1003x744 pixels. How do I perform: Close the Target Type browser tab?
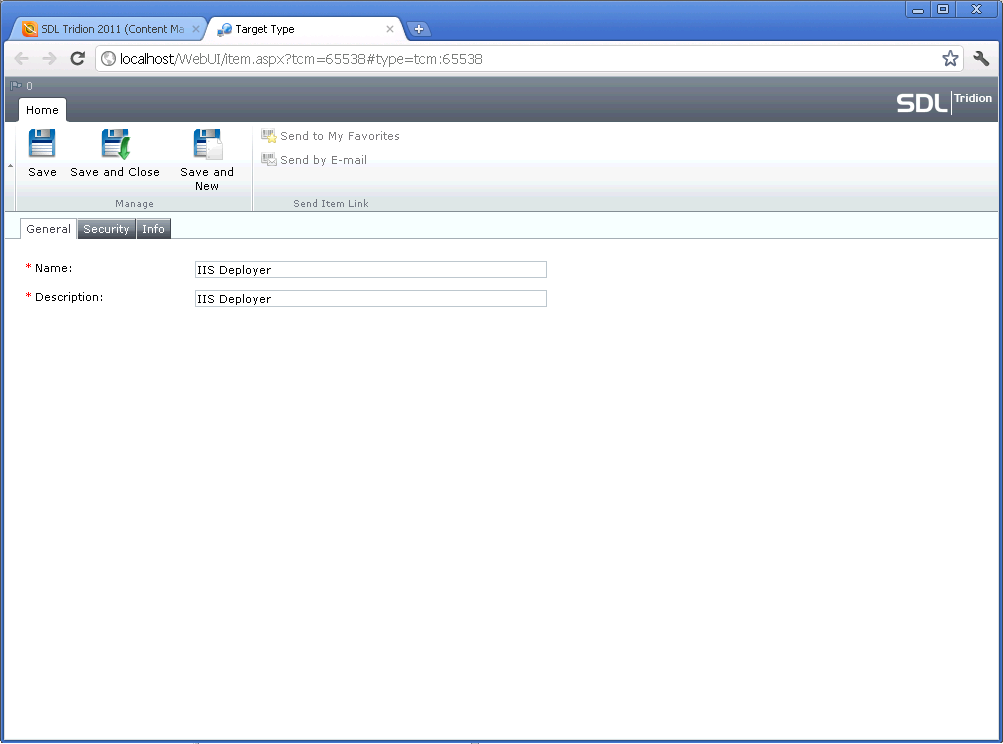click(x=390, y=29)
